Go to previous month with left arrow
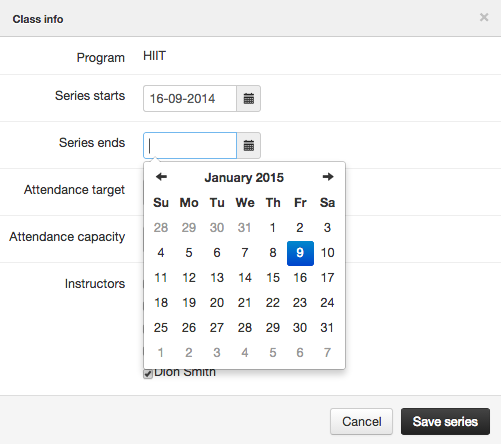 (x=161, y=177)
